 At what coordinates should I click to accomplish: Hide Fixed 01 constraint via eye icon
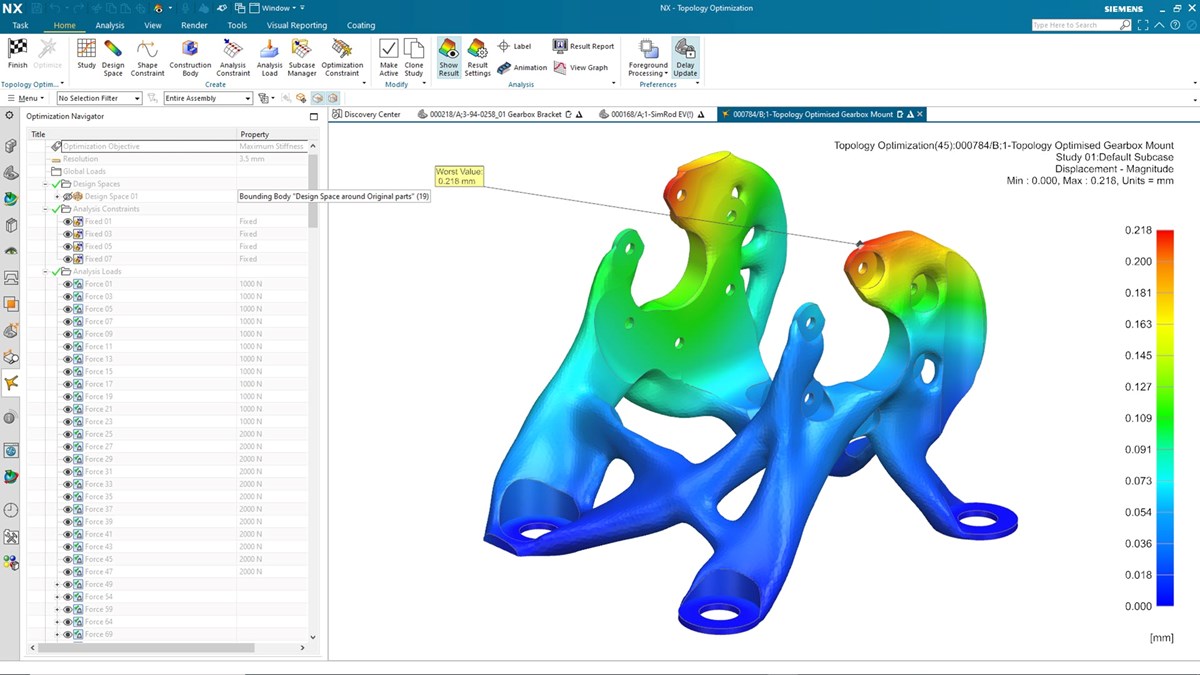click(68, 221)
